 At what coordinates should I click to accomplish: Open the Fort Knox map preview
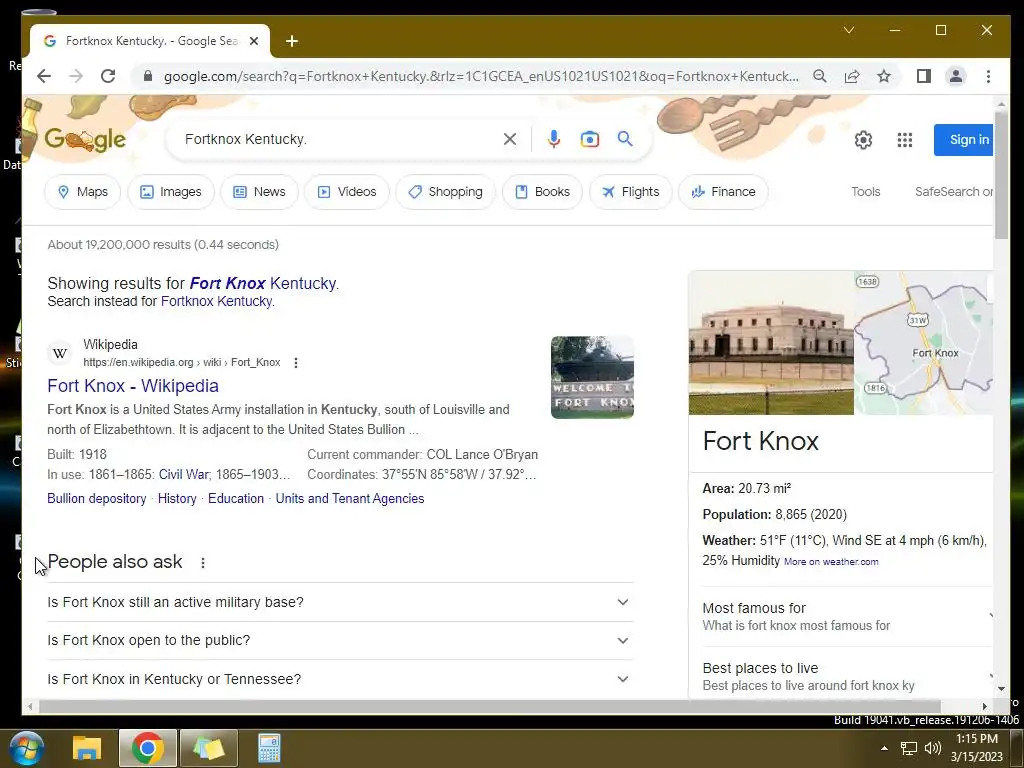pos(923,343)
